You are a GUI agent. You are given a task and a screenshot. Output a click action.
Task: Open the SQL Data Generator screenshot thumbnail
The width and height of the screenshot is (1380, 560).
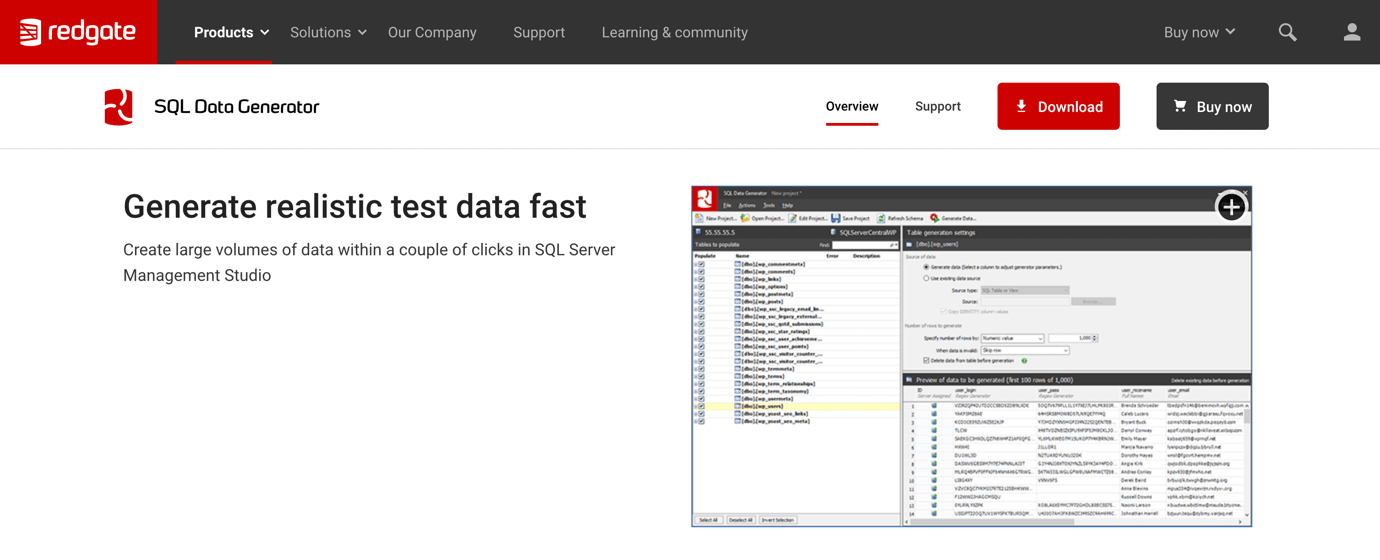click(x=971, y=356)
